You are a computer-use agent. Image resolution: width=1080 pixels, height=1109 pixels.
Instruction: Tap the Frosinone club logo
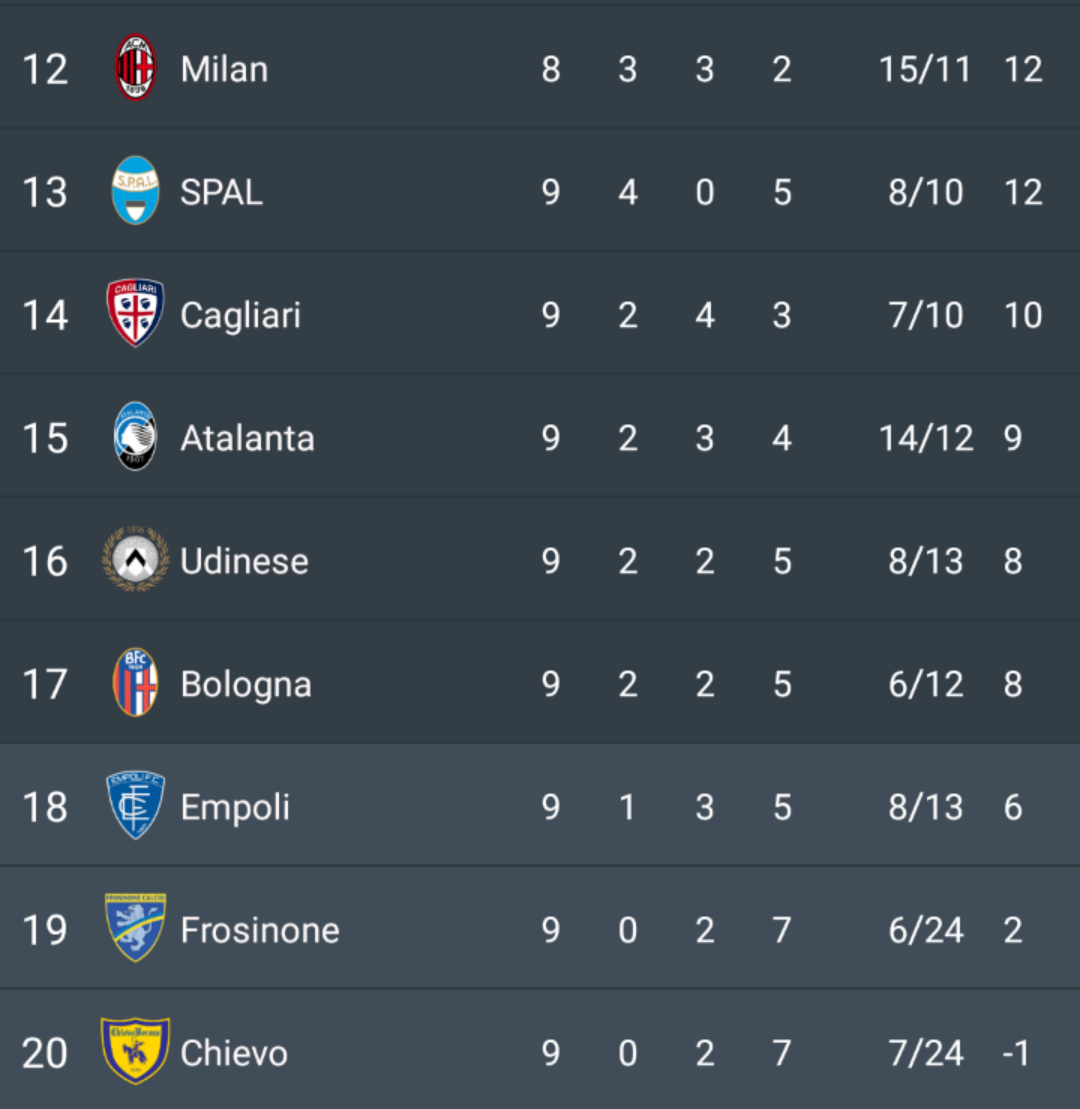tap(135, 929)
